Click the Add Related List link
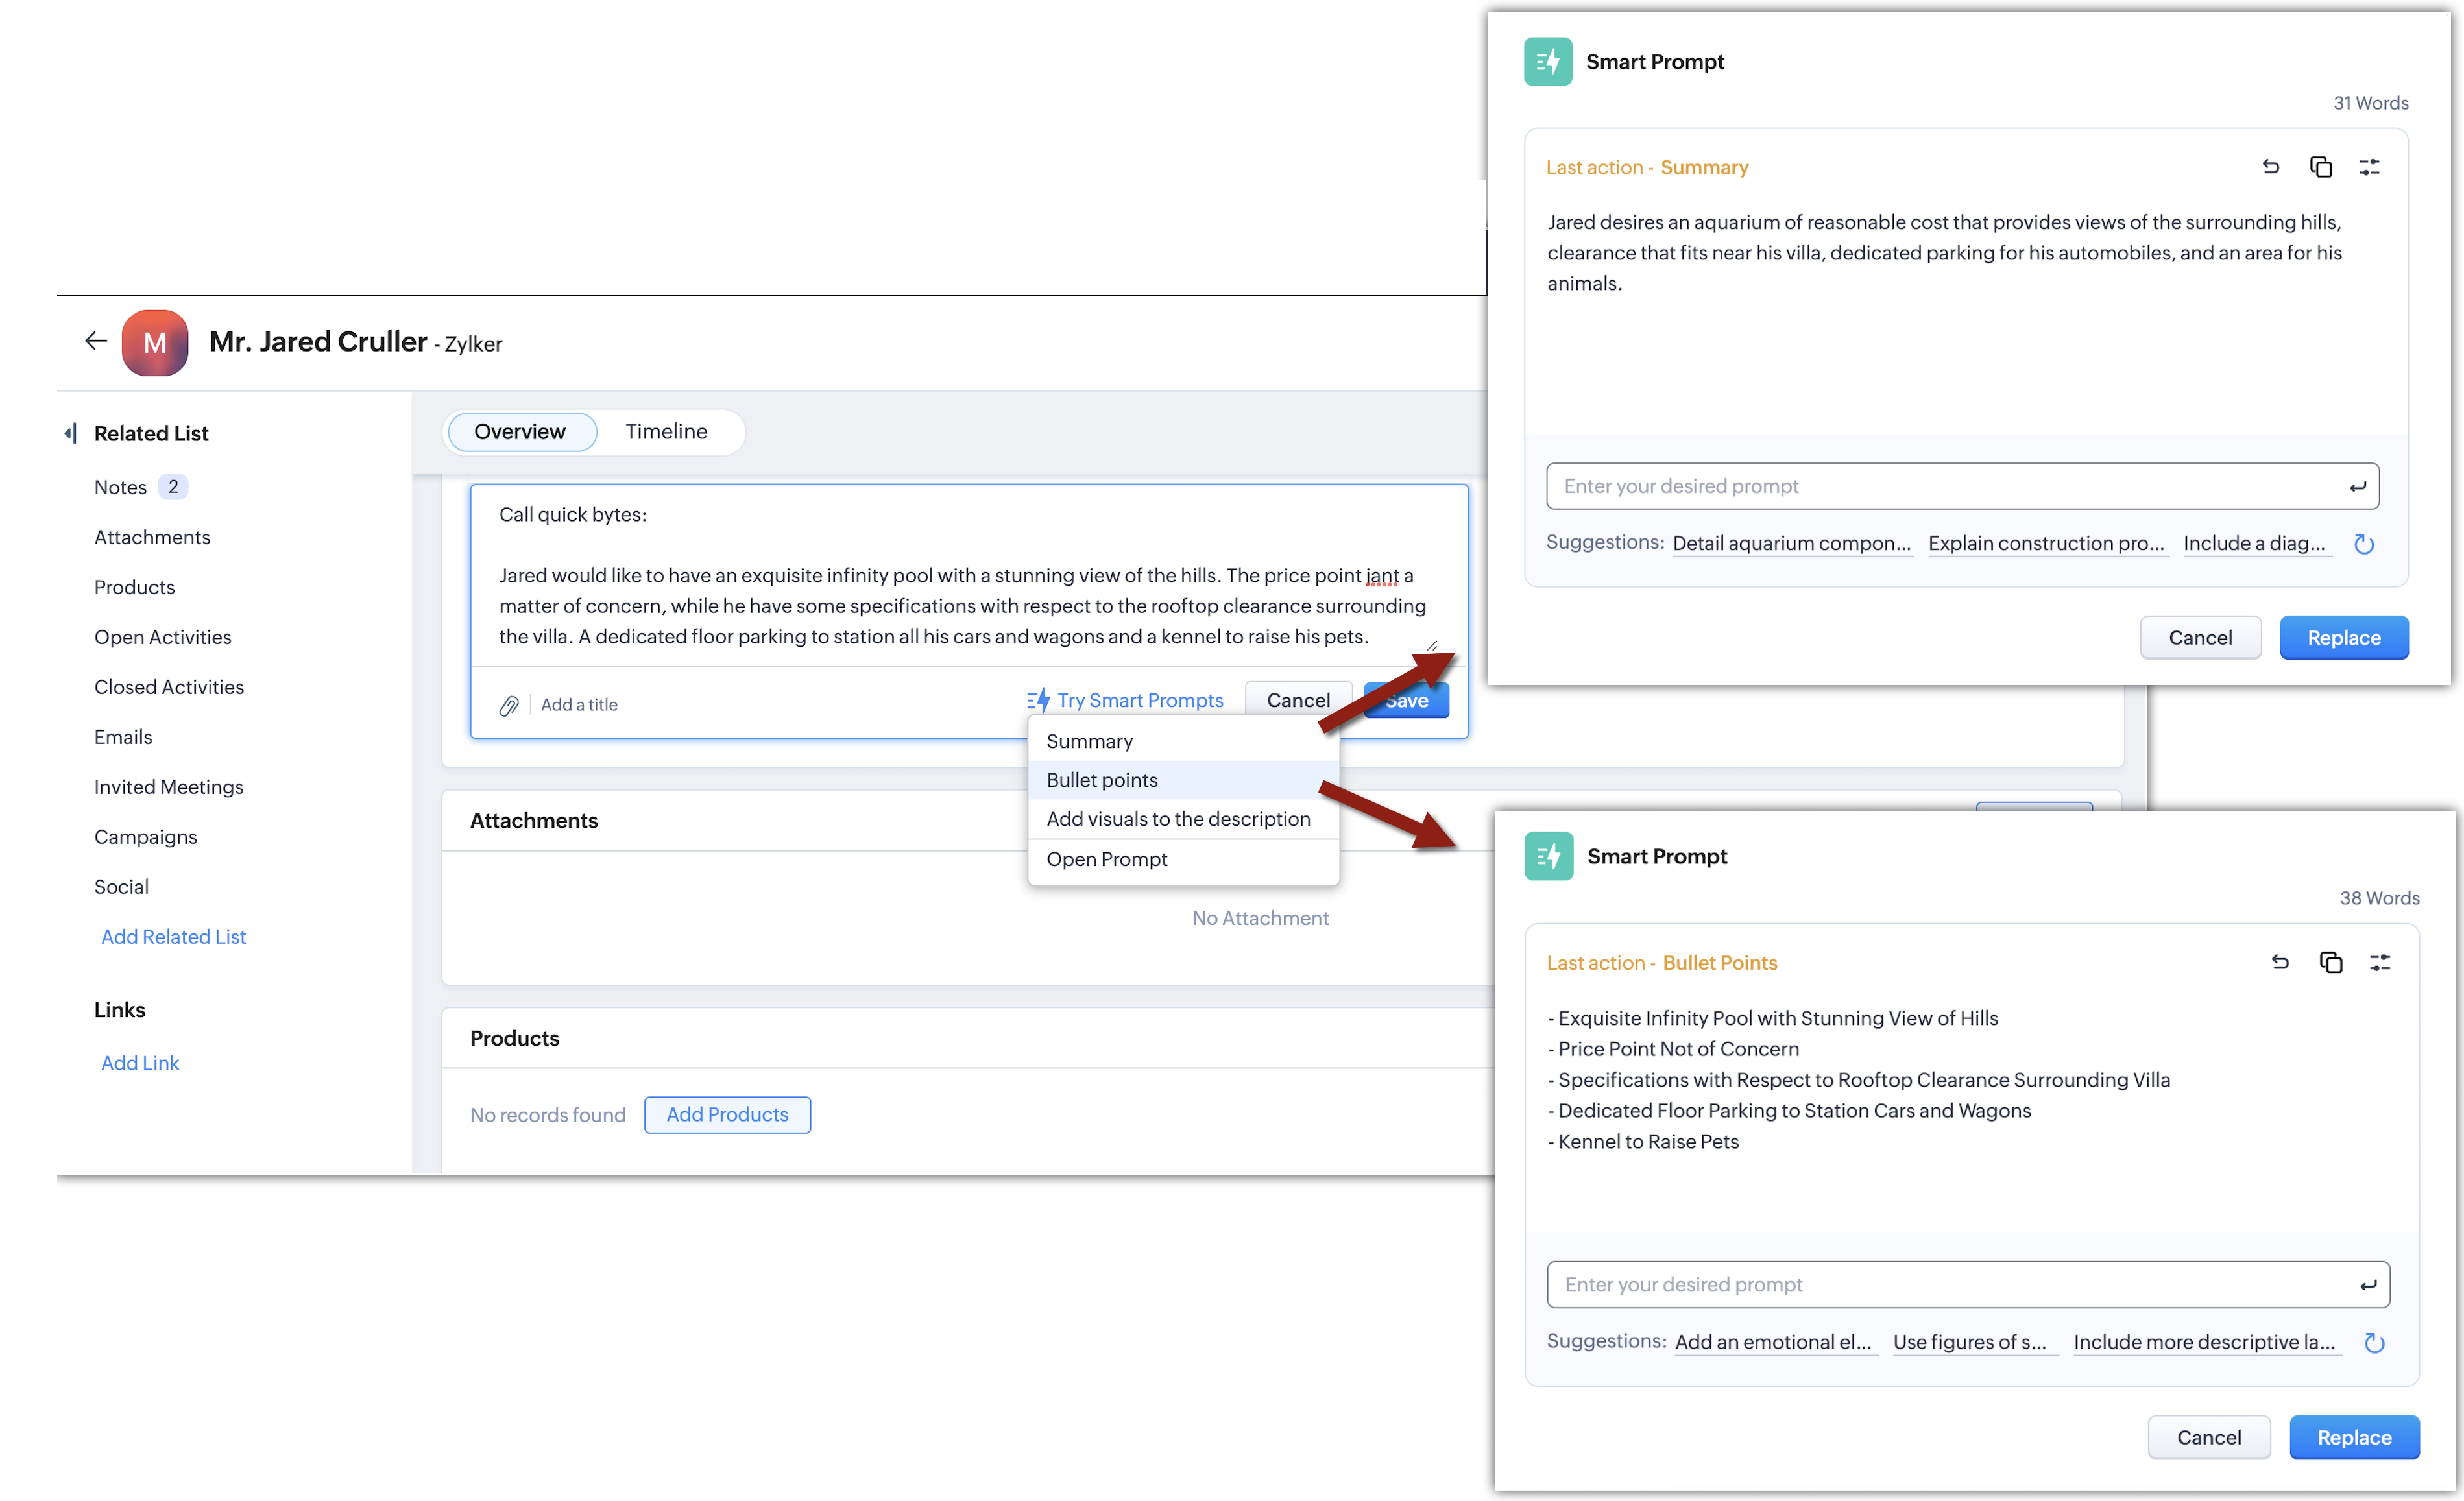 pos(173,937)
